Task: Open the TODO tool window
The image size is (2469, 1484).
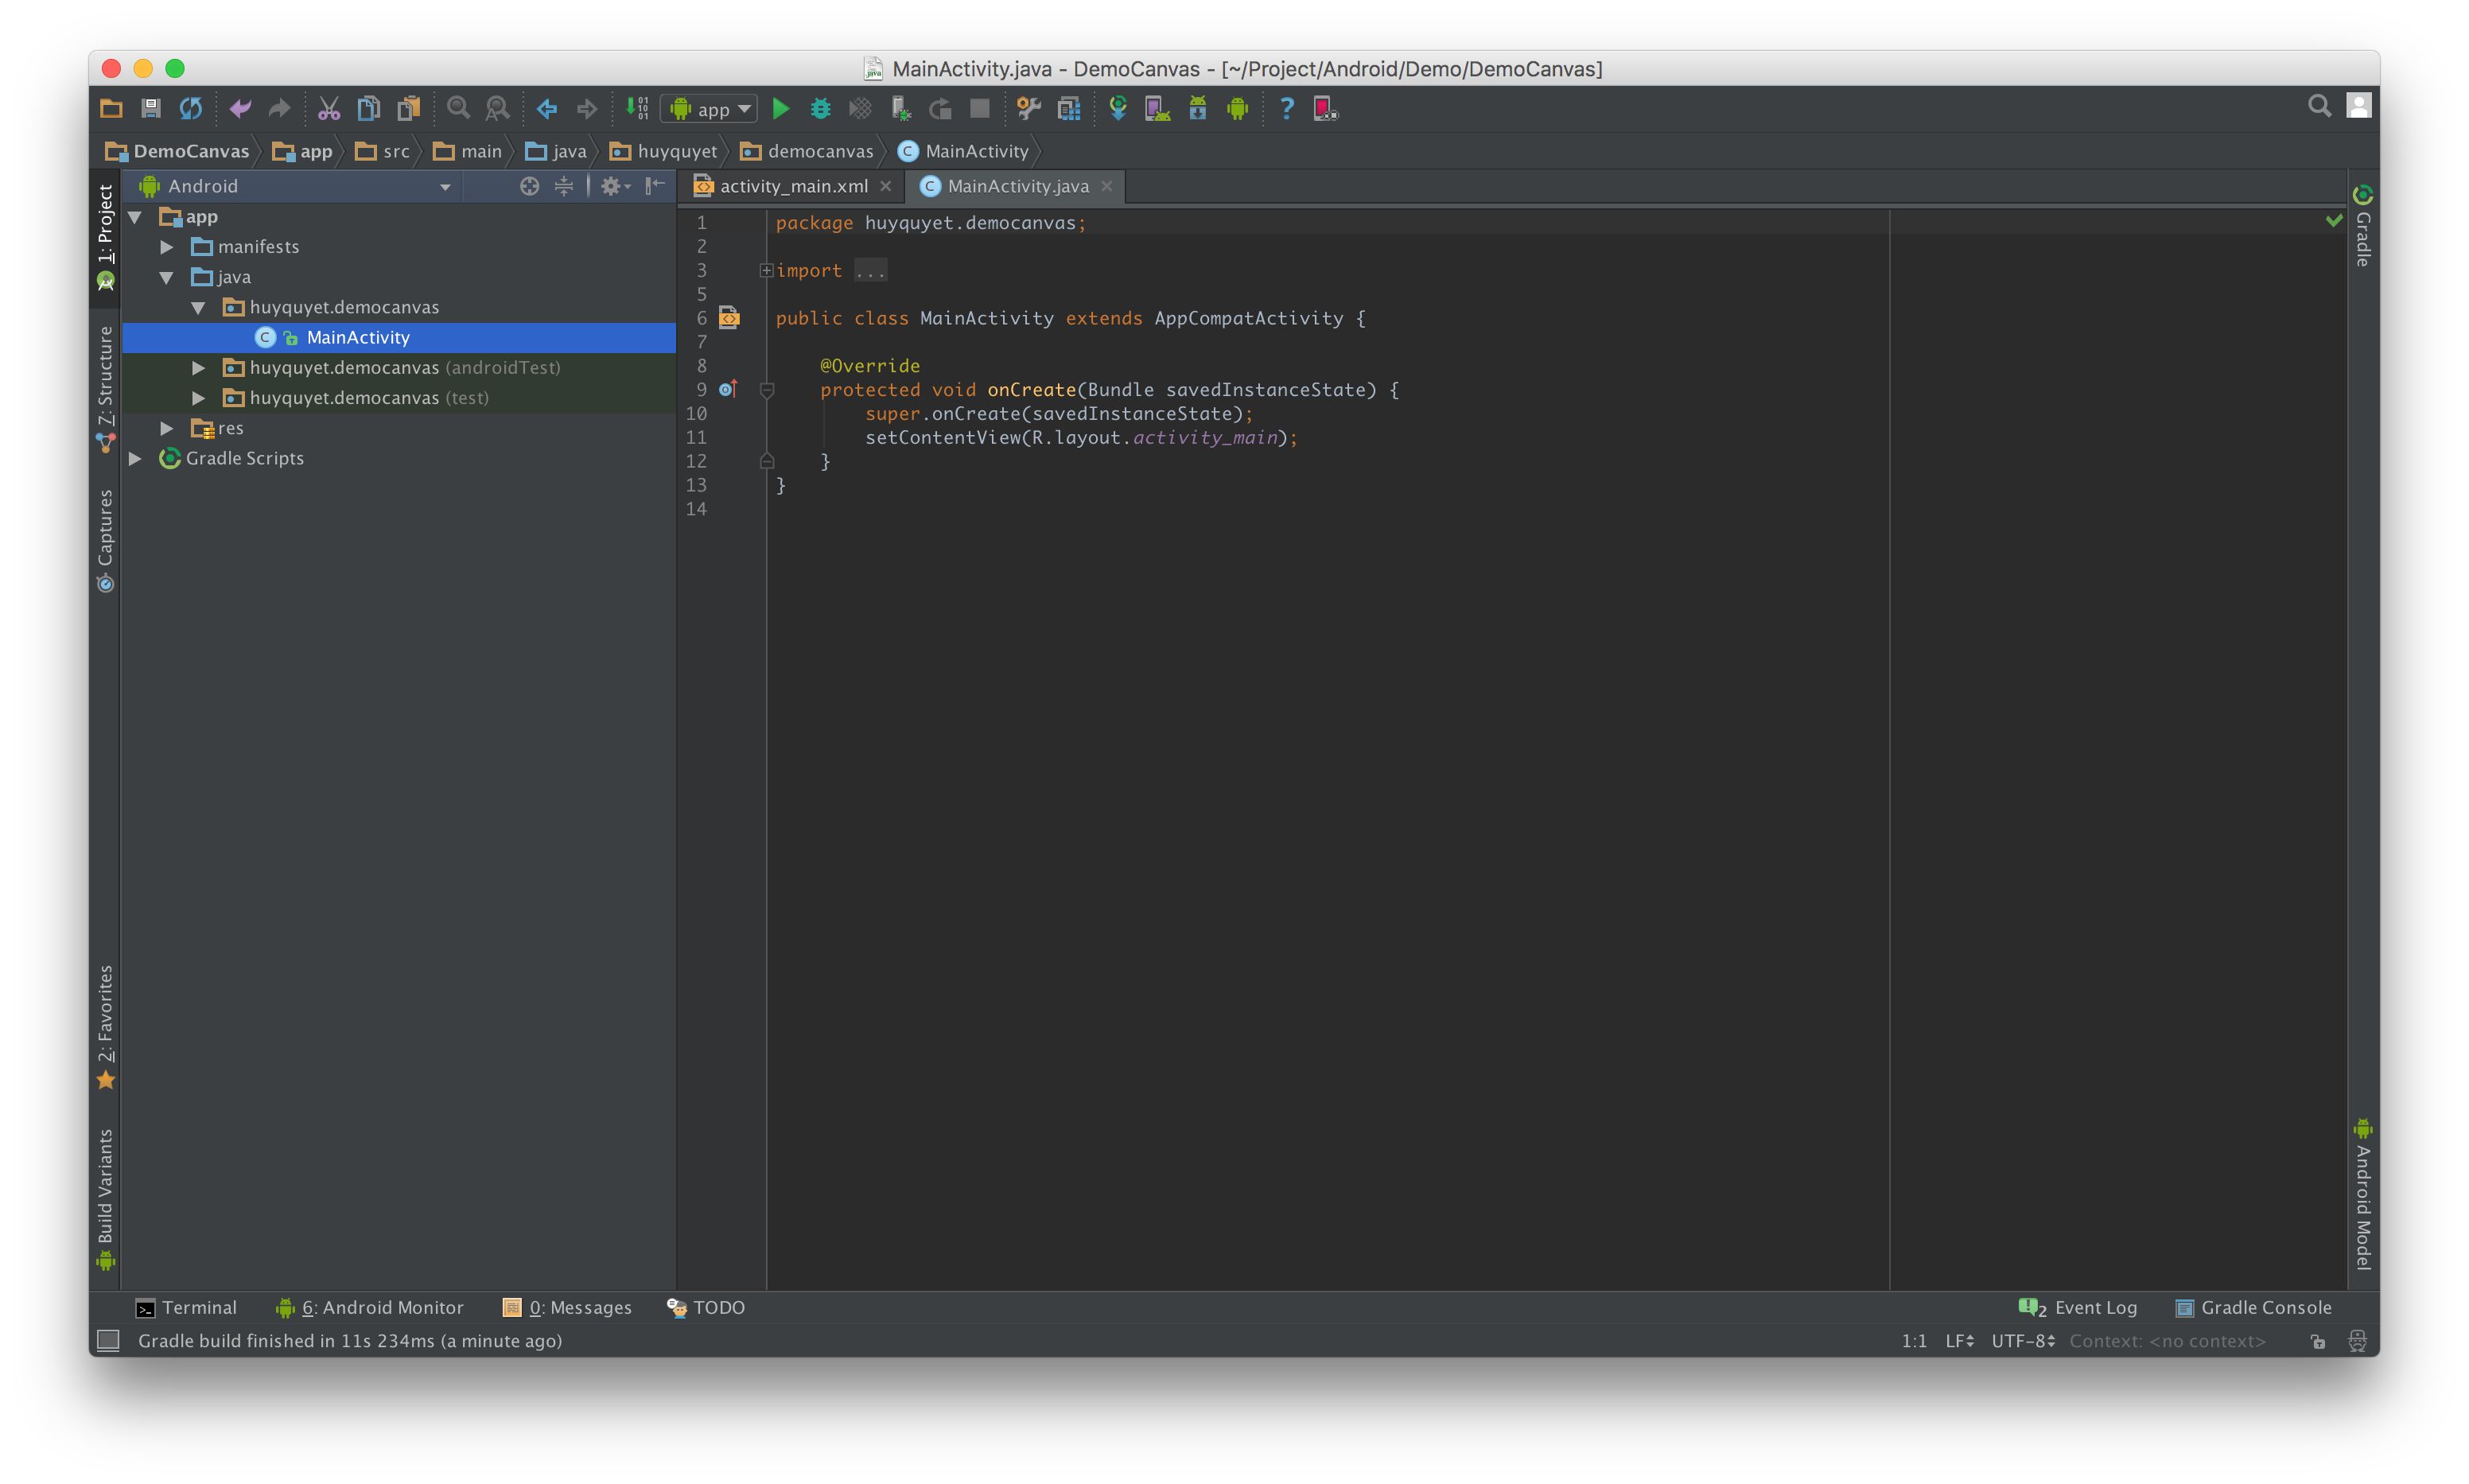Action: pos(706,1308)
